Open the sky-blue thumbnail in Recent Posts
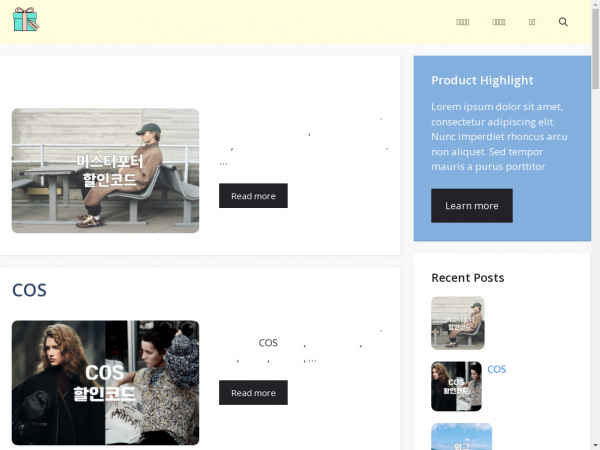 461,437
